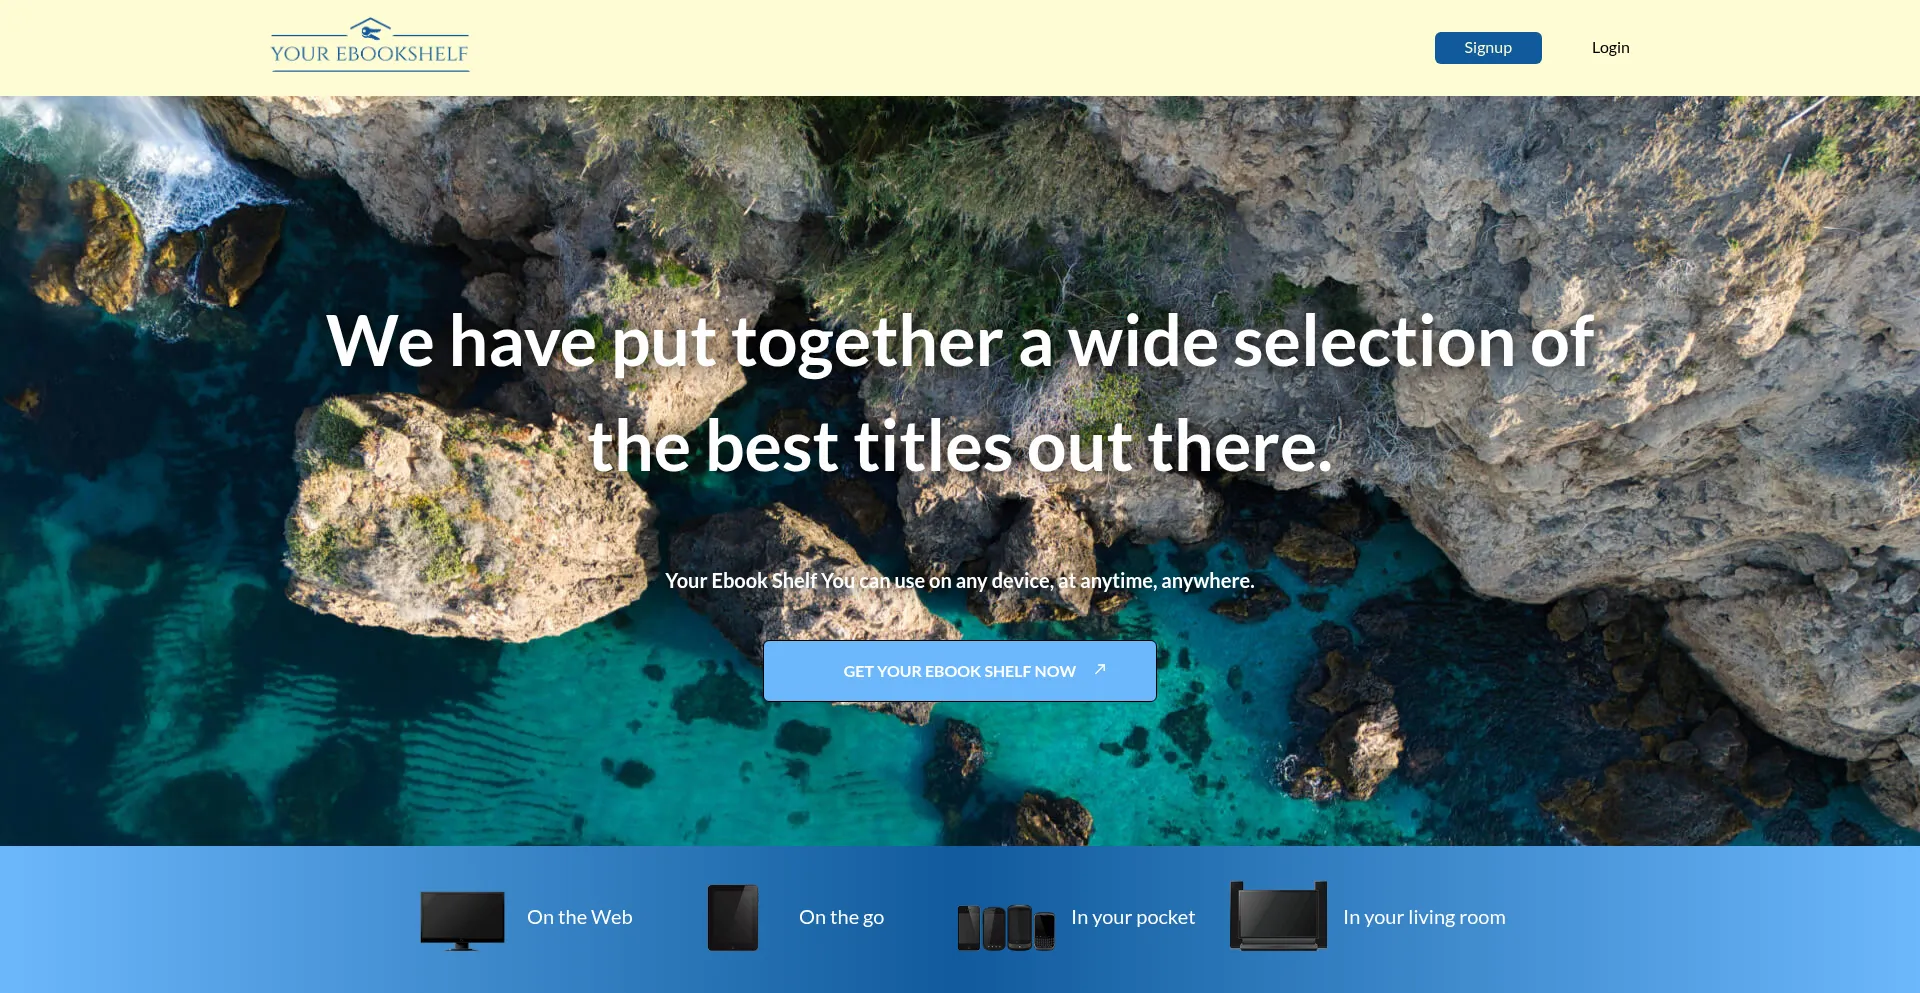Click 'the best titles out there.' heading line

click(x=959, y=446)
